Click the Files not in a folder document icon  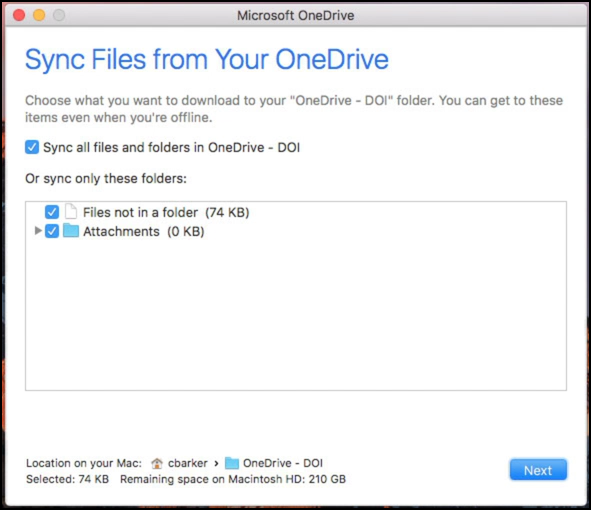(x=71, y=211)
